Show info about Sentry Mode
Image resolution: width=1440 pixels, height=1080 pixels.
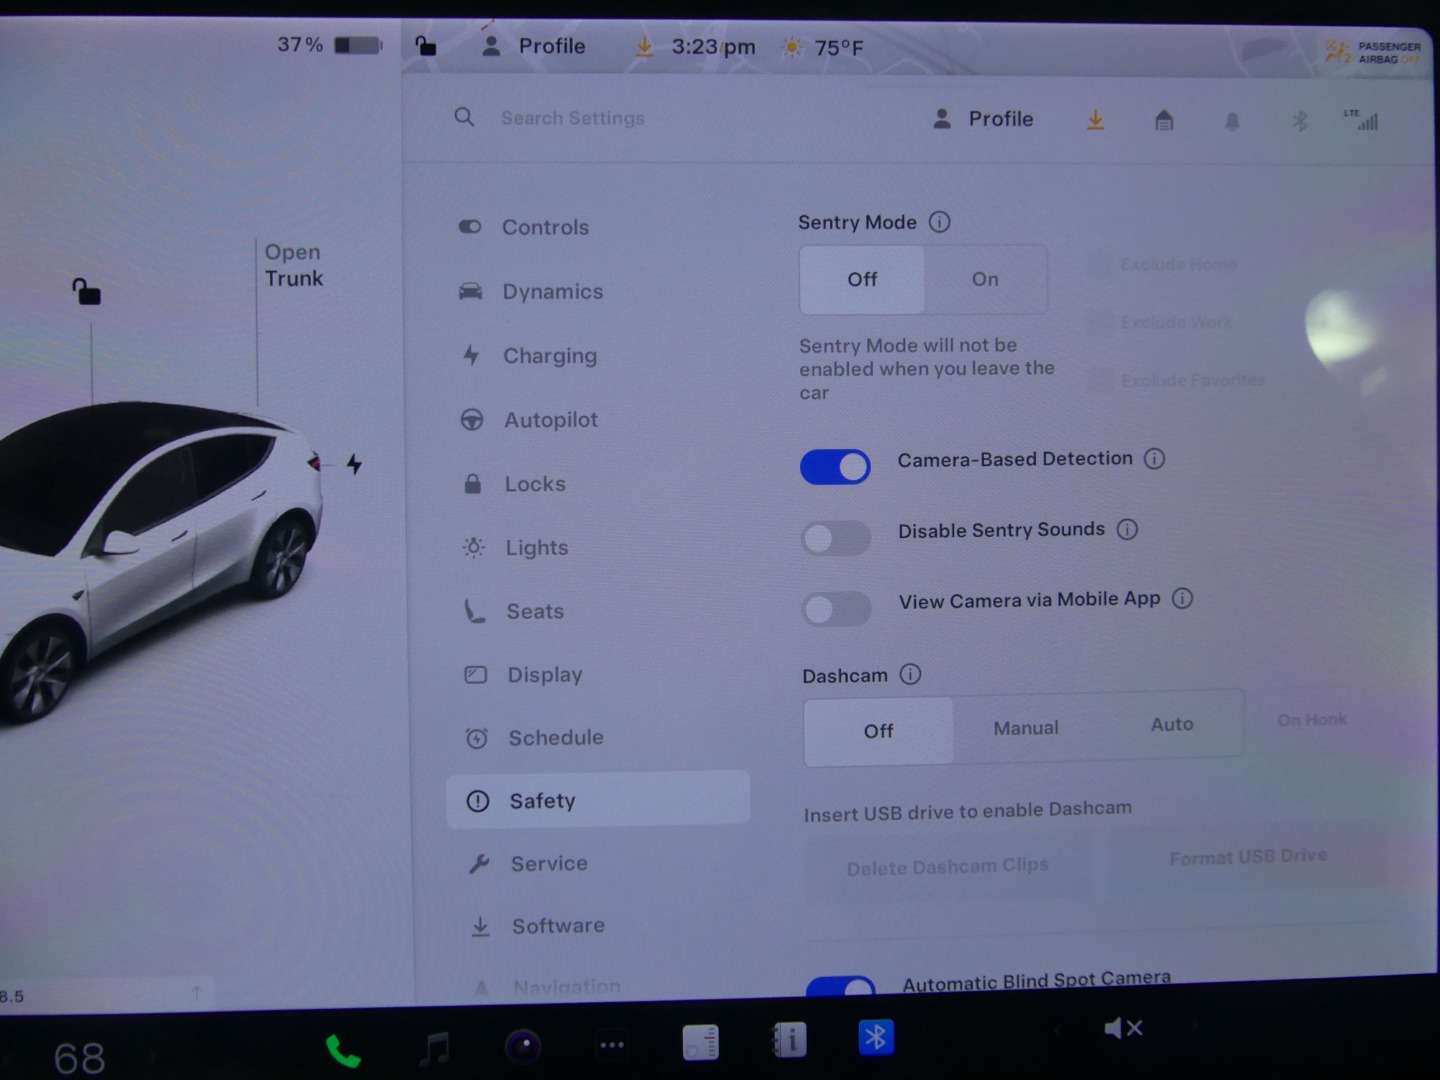pos(940,222)
